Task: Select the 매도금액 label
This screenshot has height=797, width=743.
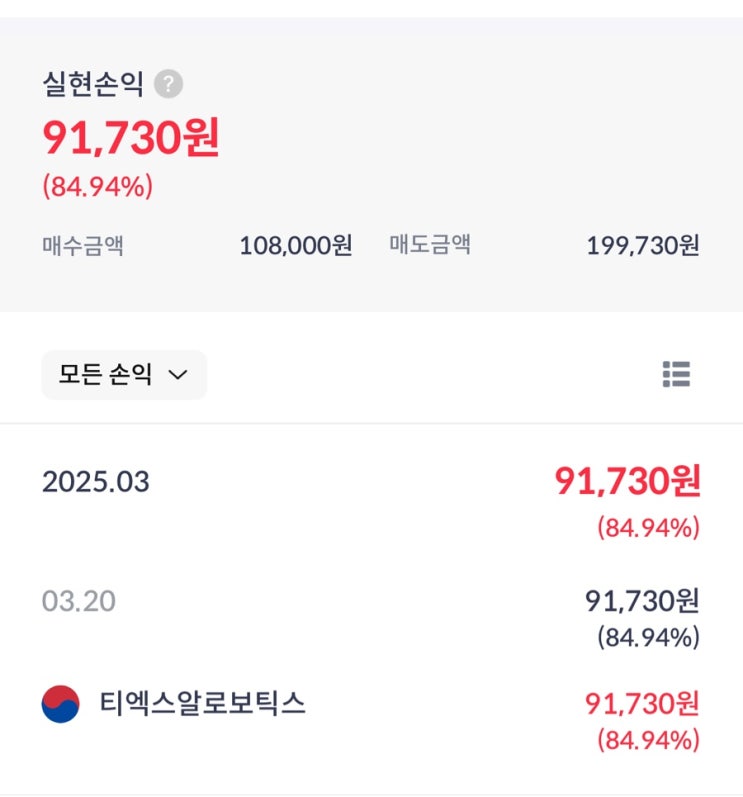Action: tap(430, 245)
